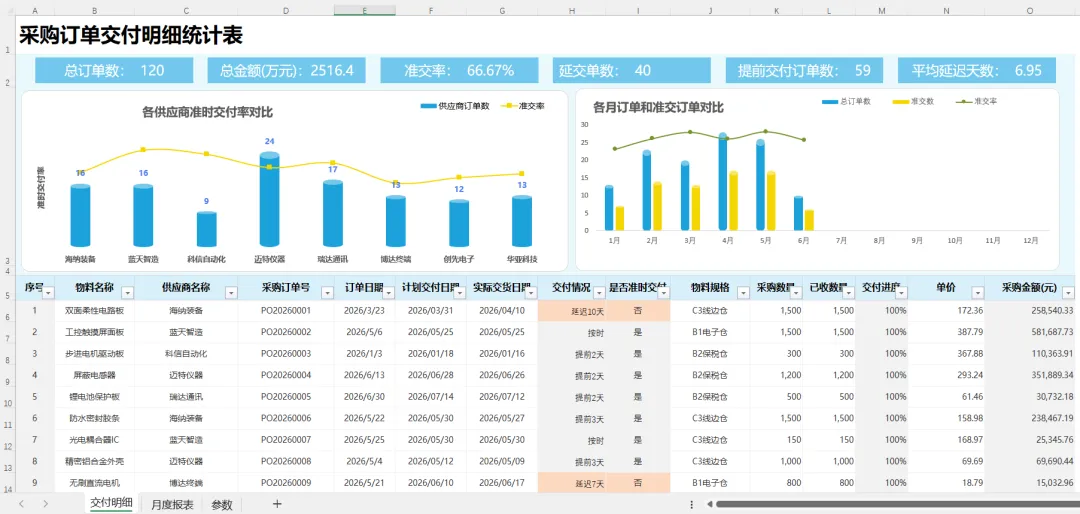Screen dimensions: 1080x514
Task: Click the blue 供应商订单数 legend marker
Action: click(x=428, y=106)
